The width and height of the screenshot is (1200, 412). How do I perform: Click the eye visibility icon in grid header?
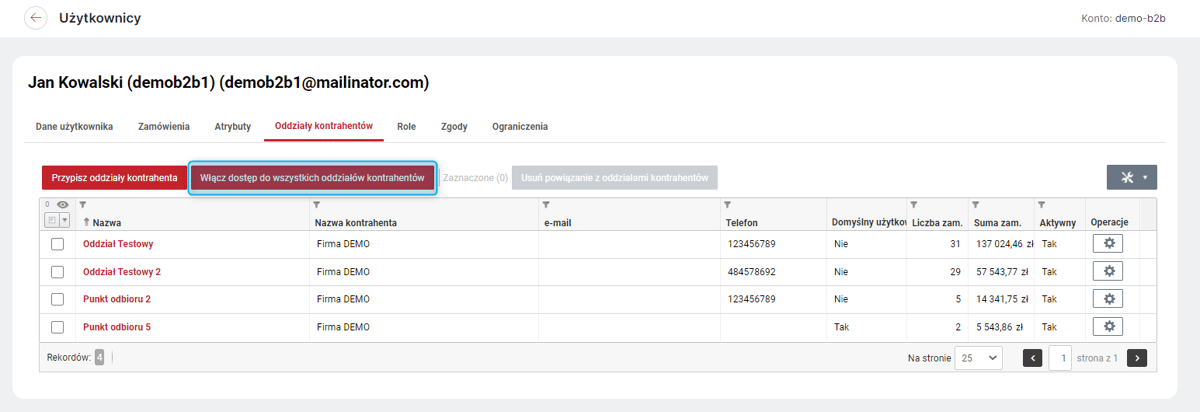(x=62, y=205)
